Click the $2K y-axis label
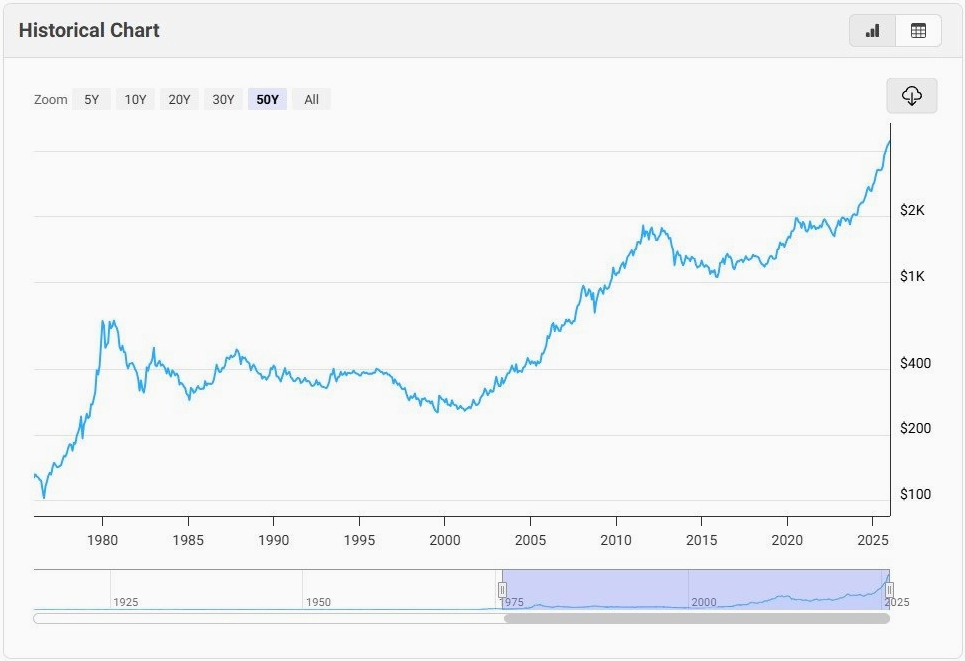The image size is (965, 661). click(912, 210)
